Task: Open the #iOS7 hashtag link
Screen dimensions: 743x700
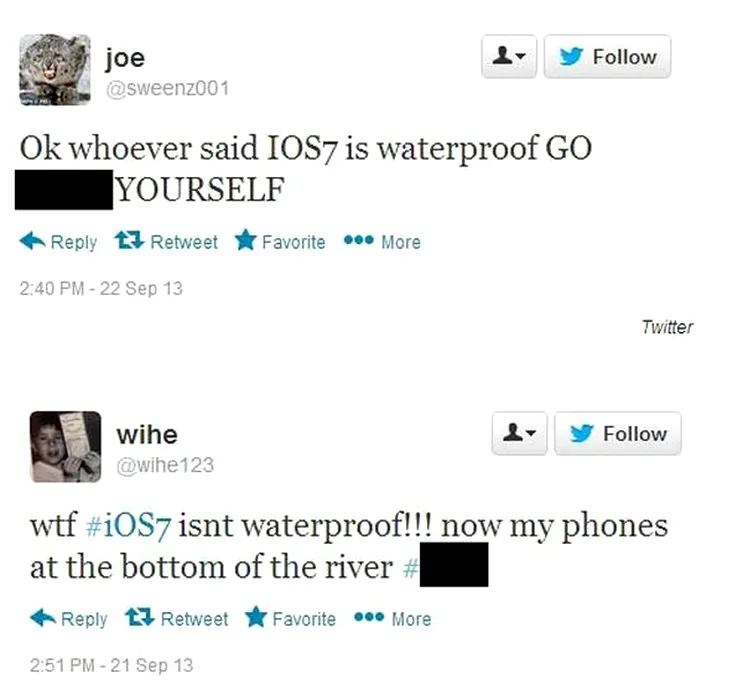Action: point(128,527)
